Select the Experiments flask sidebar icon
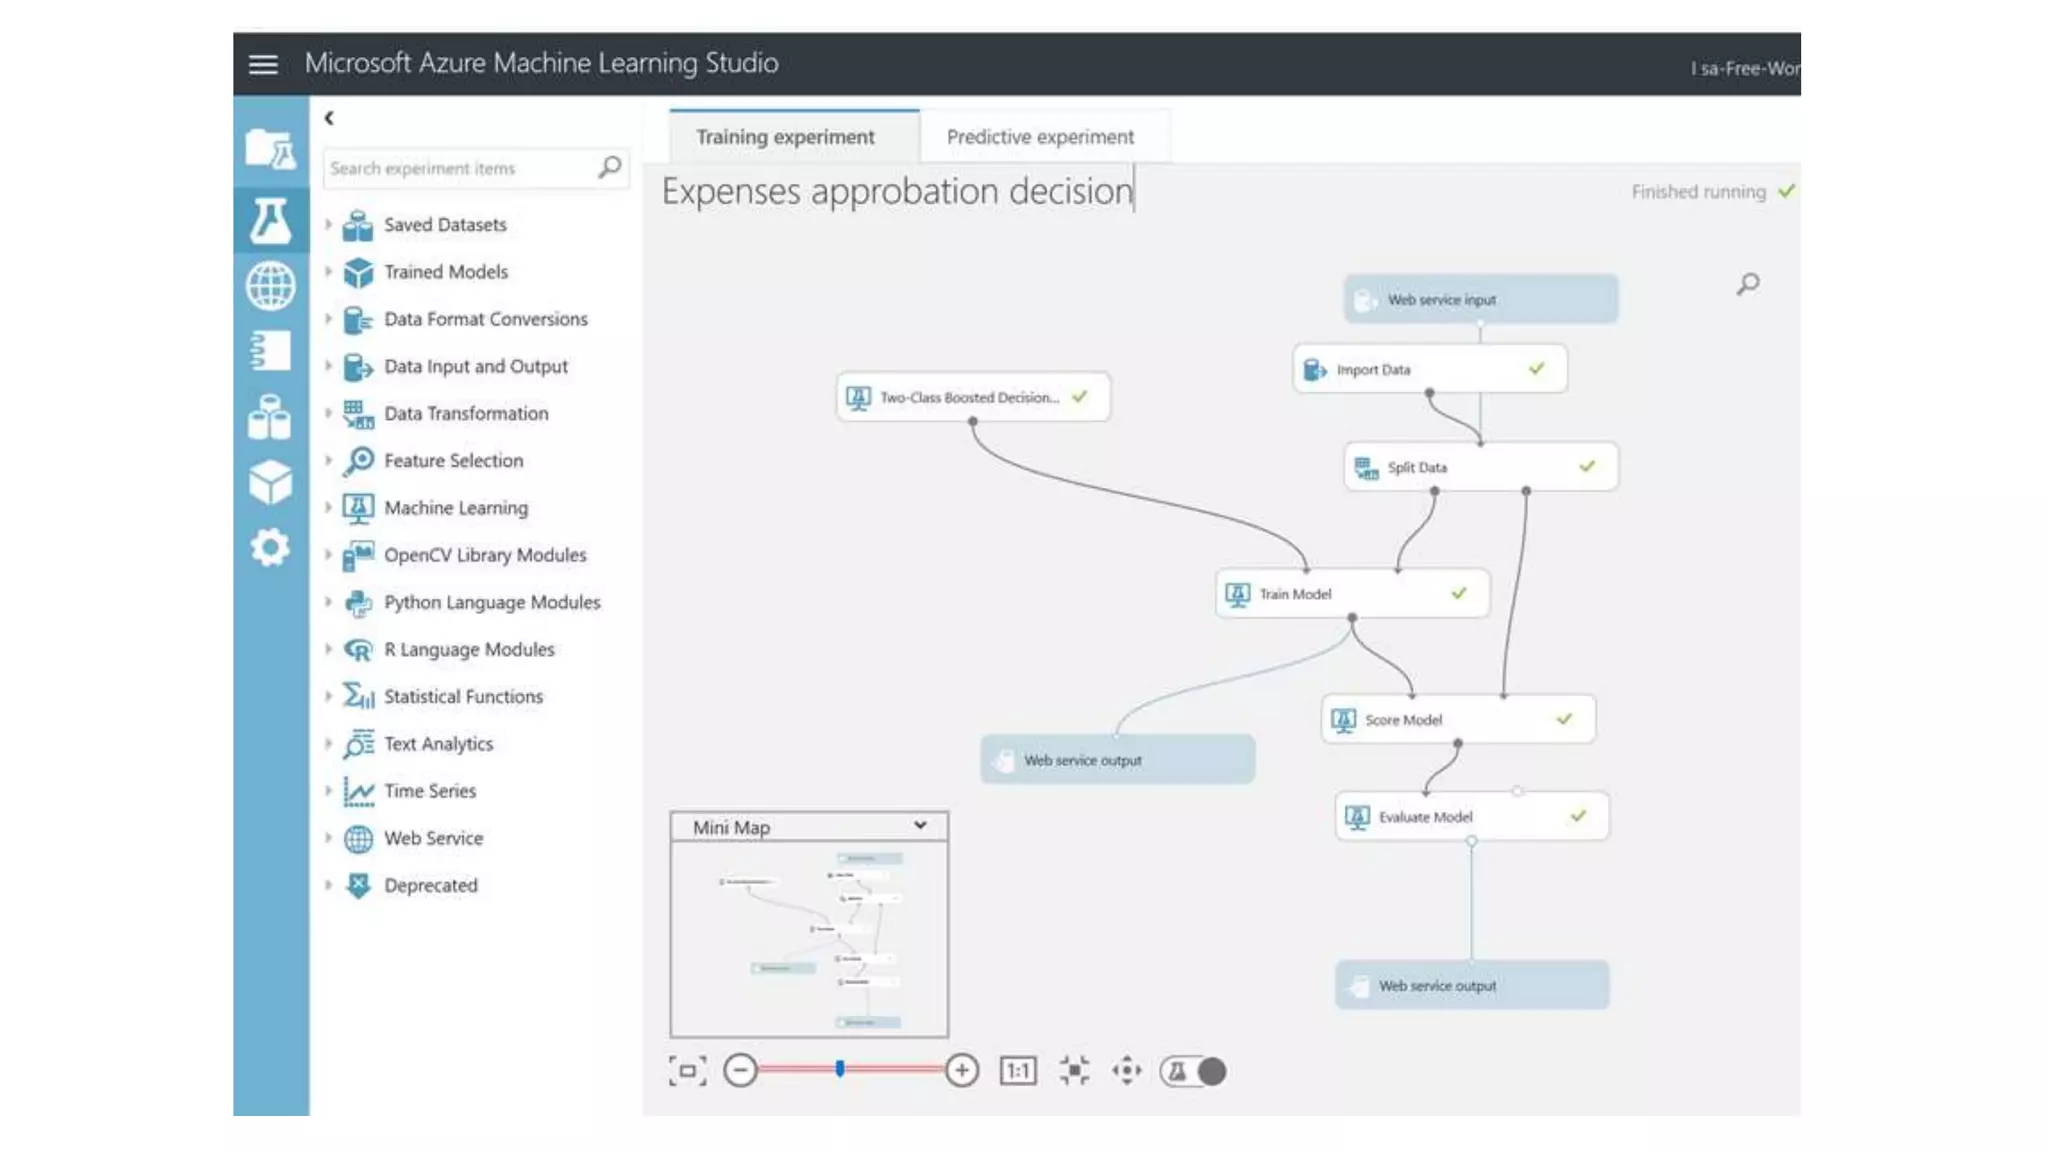The image size is (2048, 1152). 270,219
